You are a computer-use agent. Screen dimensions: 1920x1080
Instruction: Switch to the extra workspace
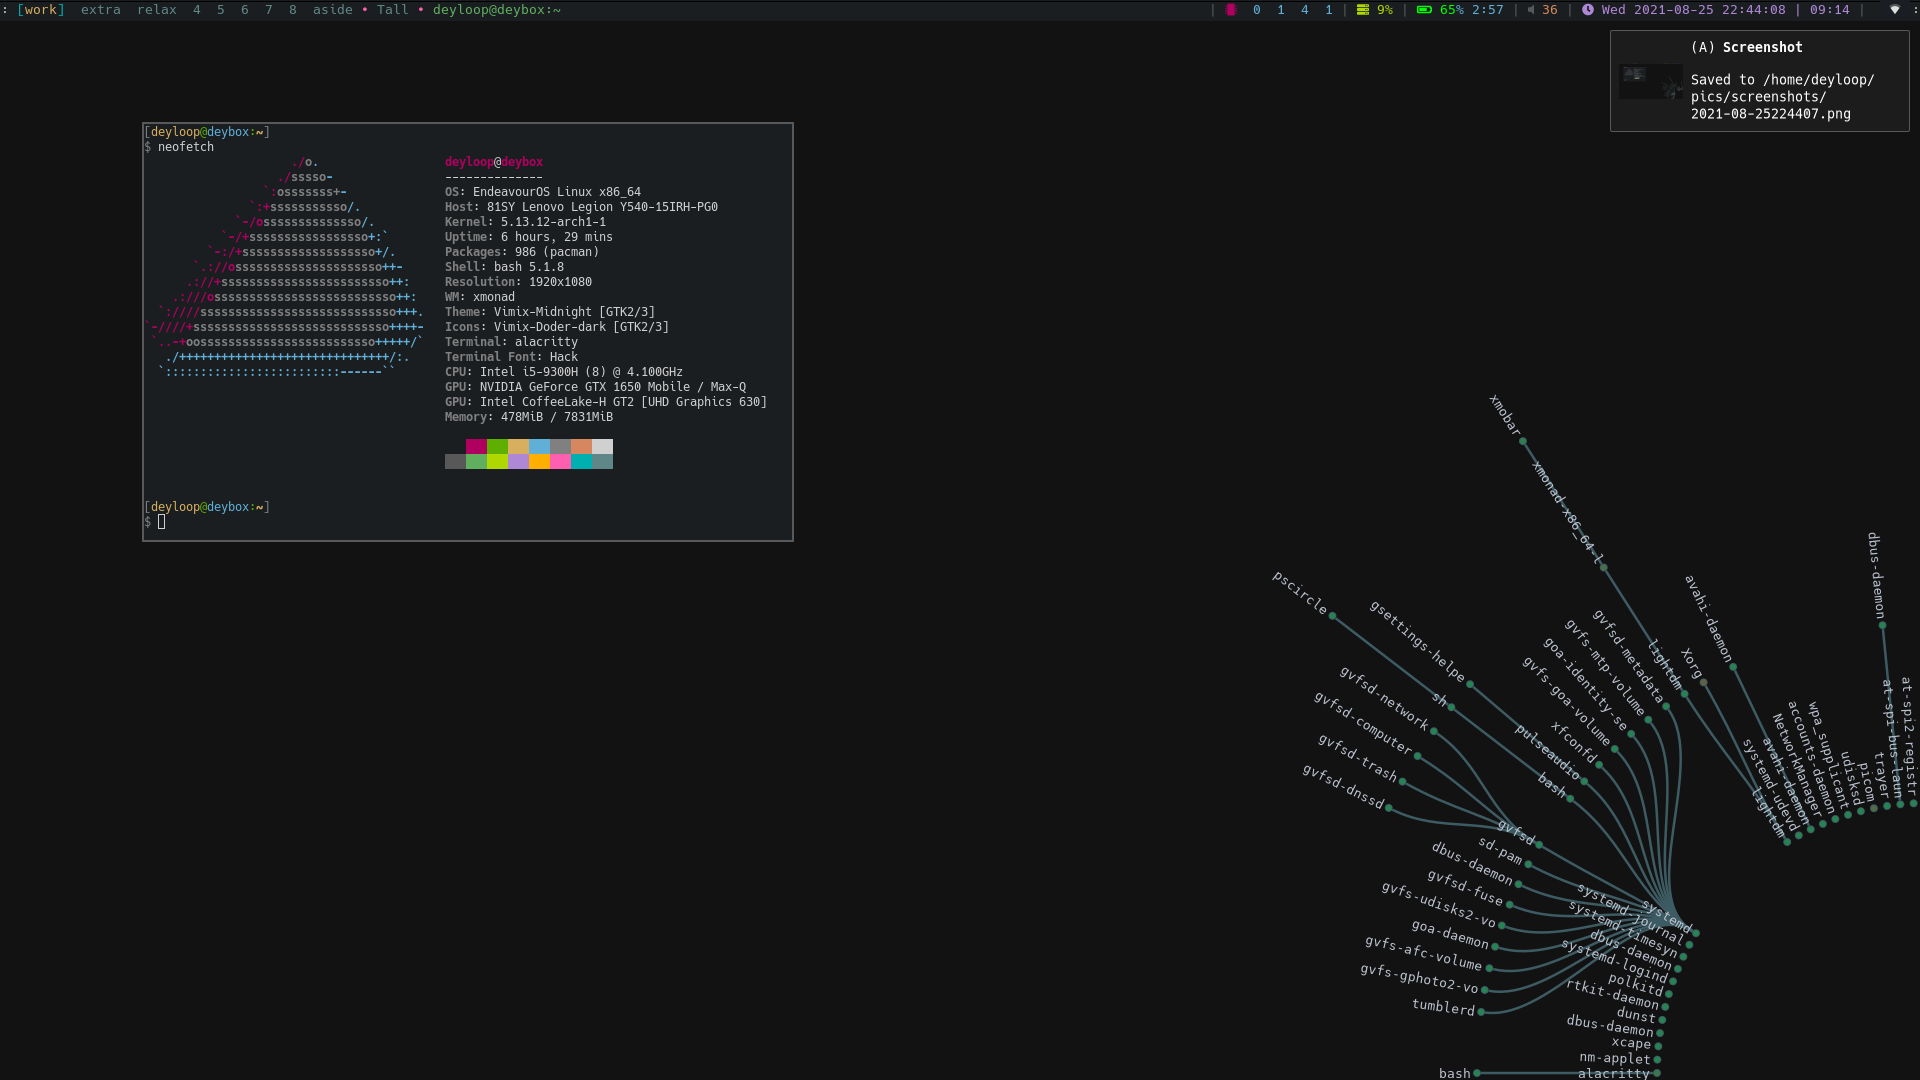pos(100,10)
